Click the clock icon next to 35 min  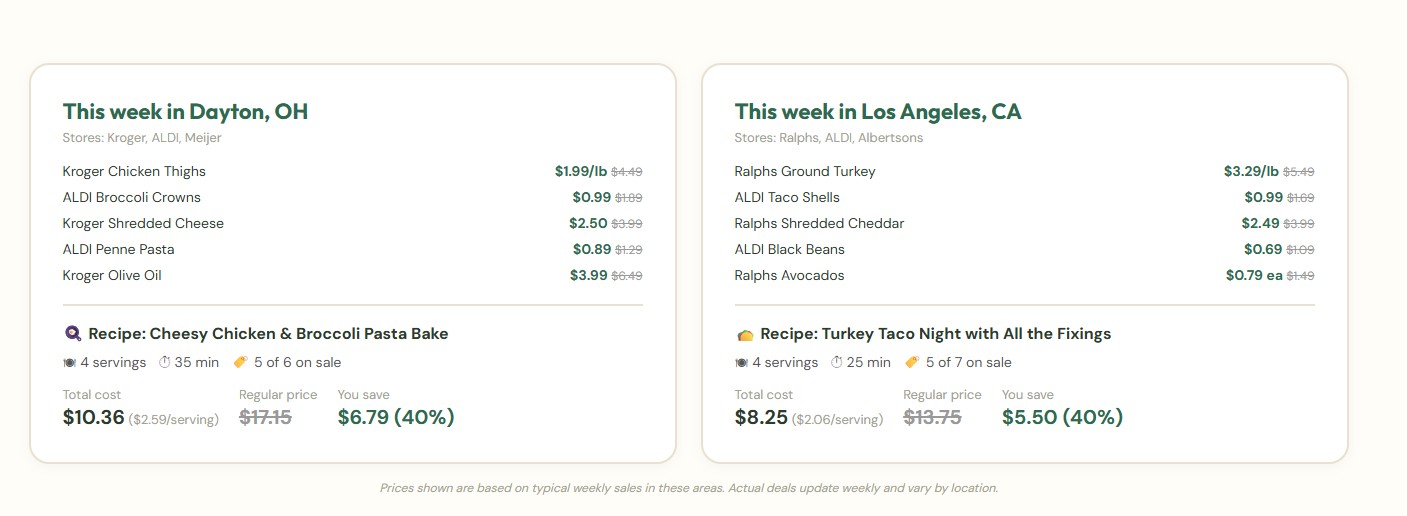pyautogui.click(x=164, y=363)
